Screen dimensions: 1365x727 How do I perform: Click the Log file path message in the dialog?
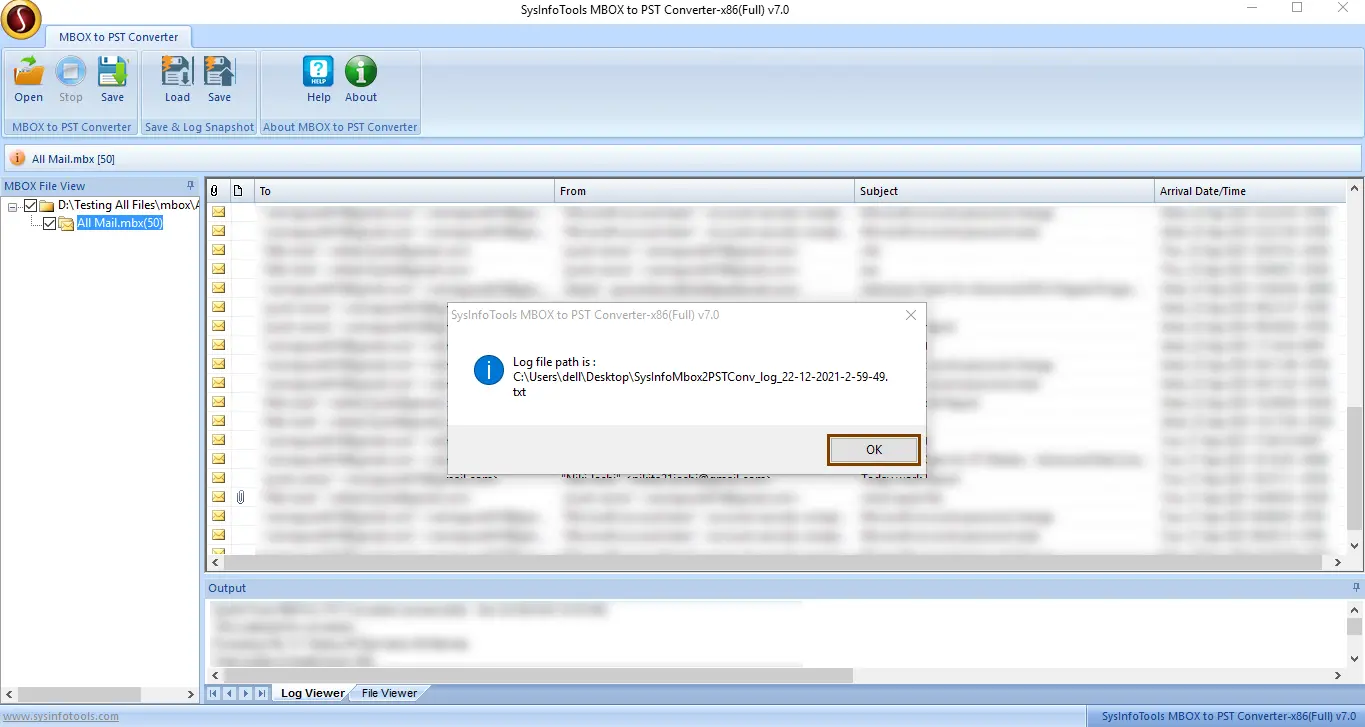[701, 377]
